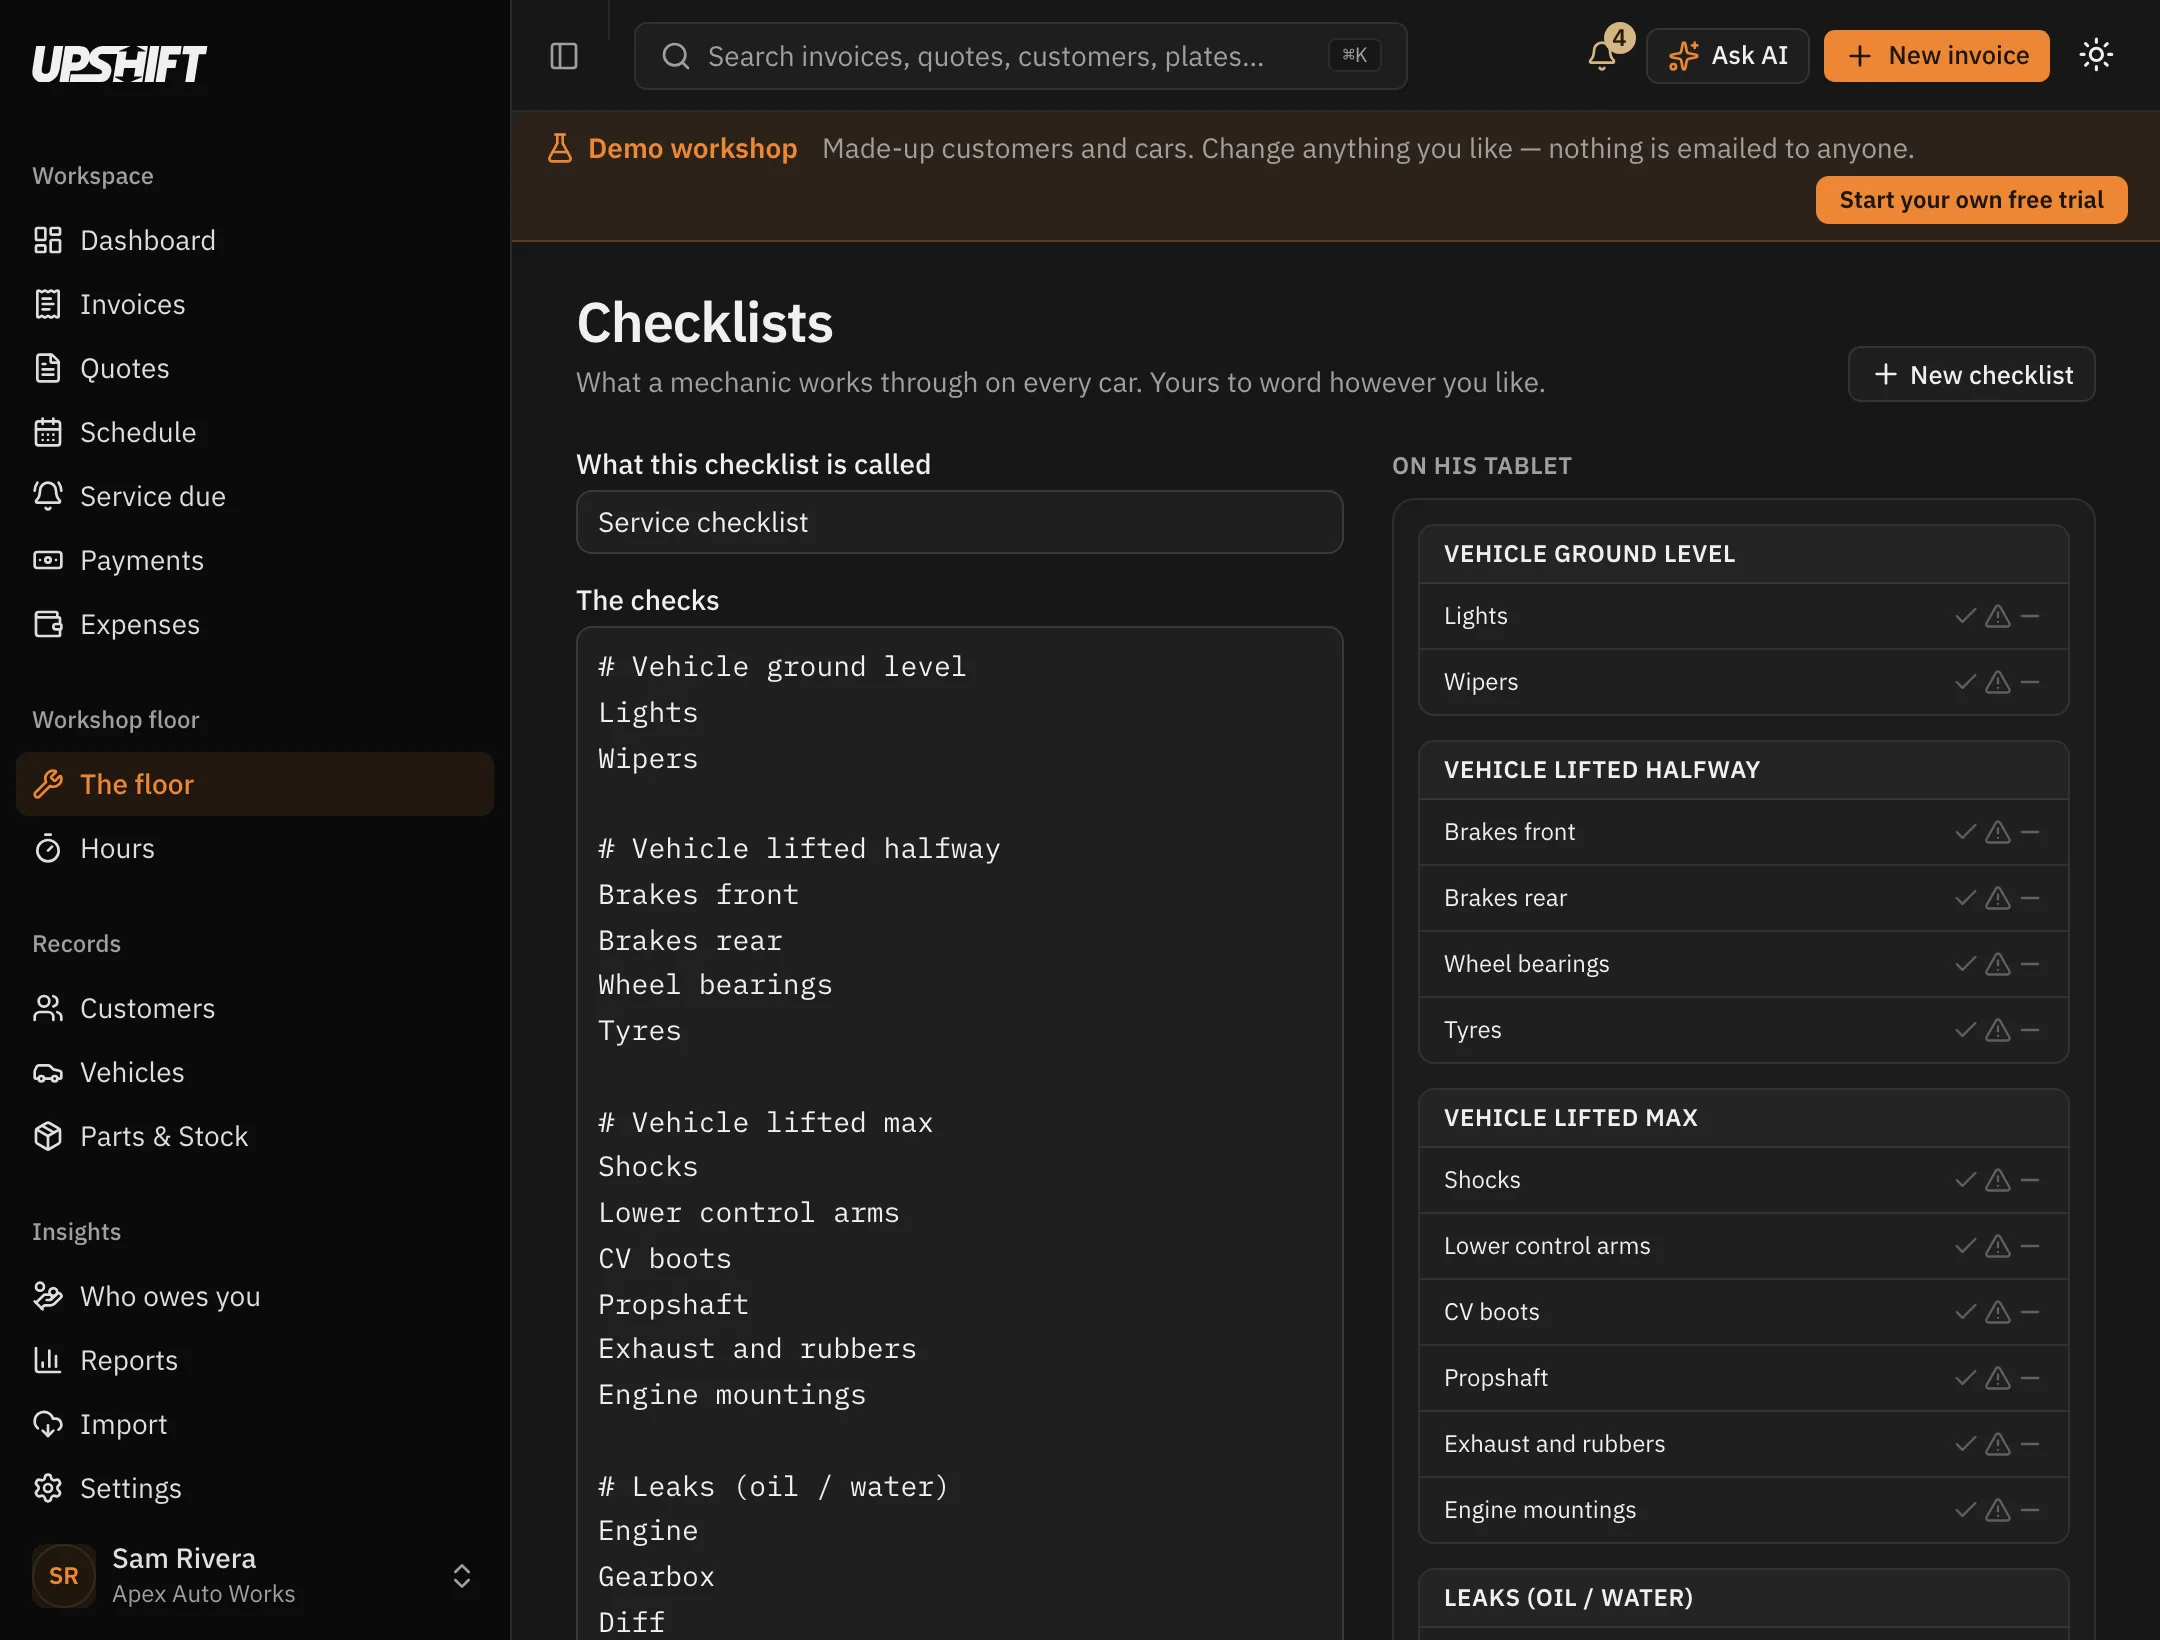This screenshot has width=2160, height=1640.
Task: Click the Hours timer icon
Action: click(x=48, y=848)
